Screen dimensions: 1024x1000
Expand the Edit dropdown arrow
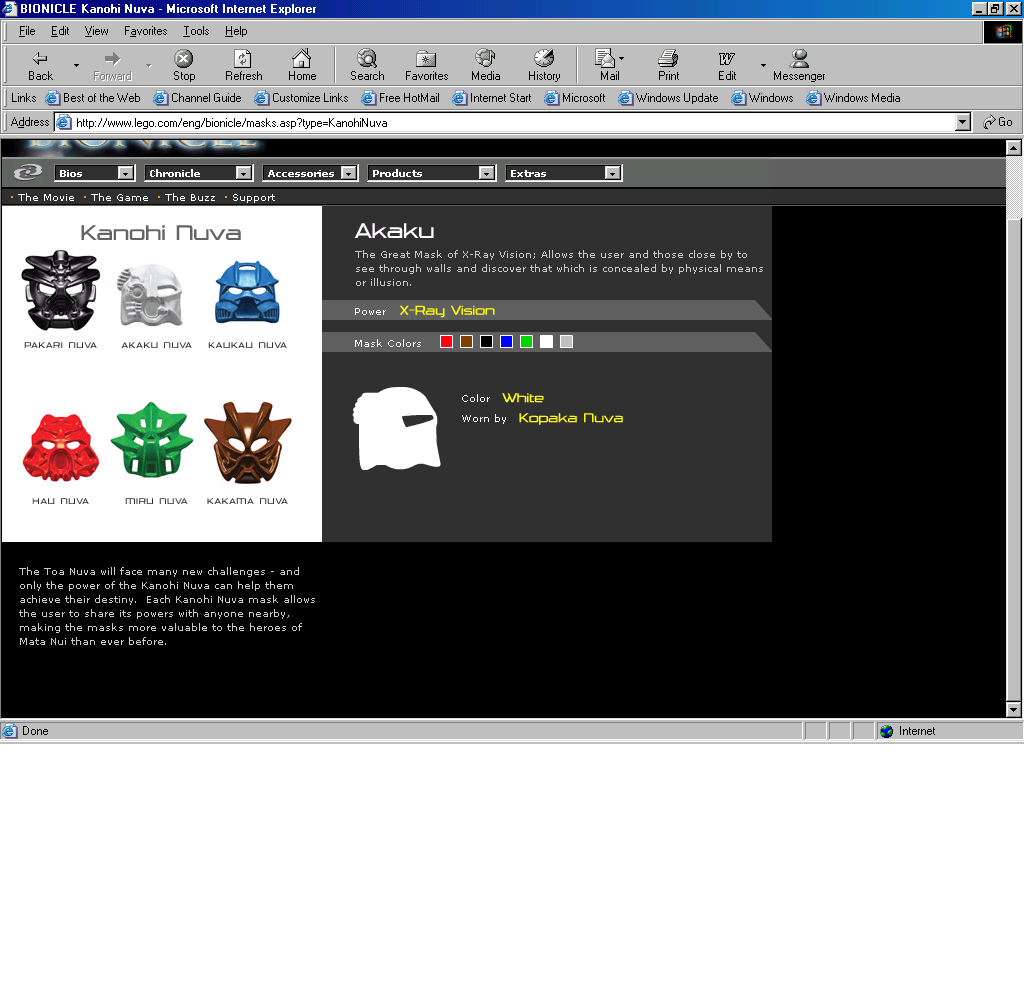[x=763, y=65]
